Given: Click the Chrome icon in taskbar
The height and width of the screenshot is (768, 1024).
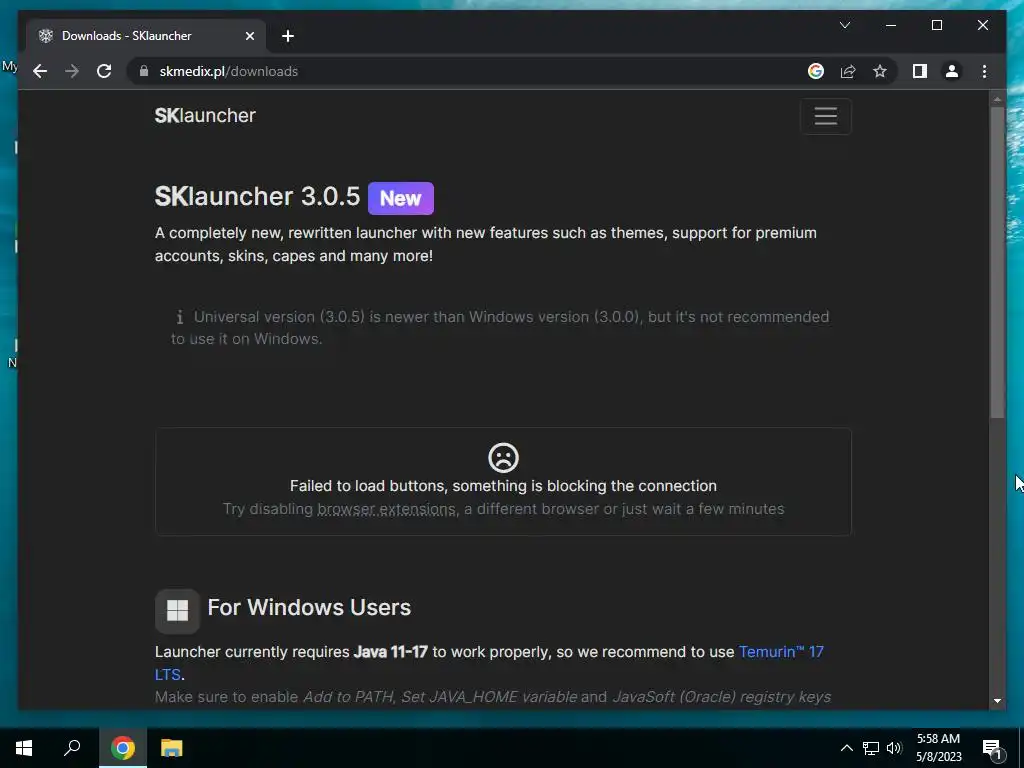Looking at the screenshot, I should [123, 748].
